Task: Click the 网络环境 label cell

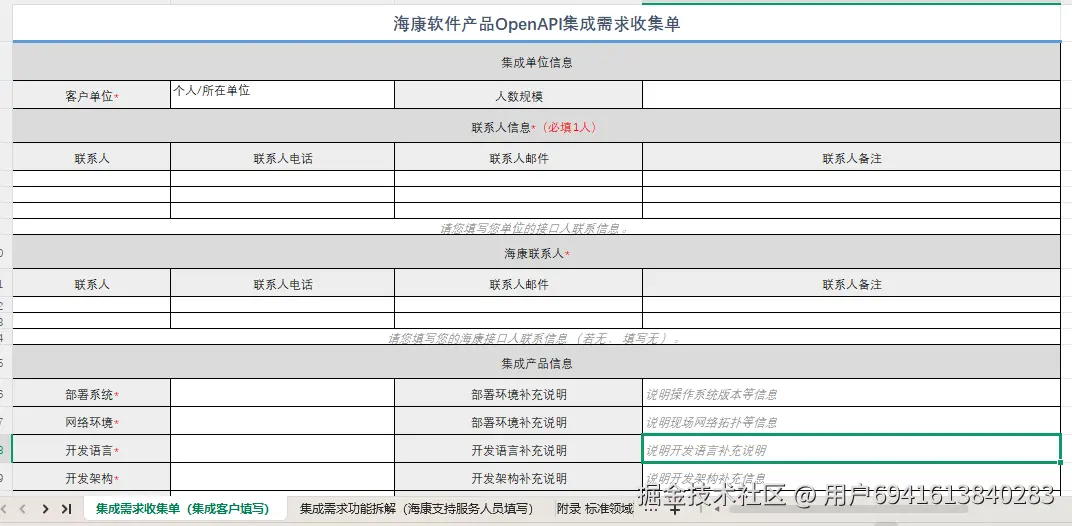Action: (x=92, y=422)
